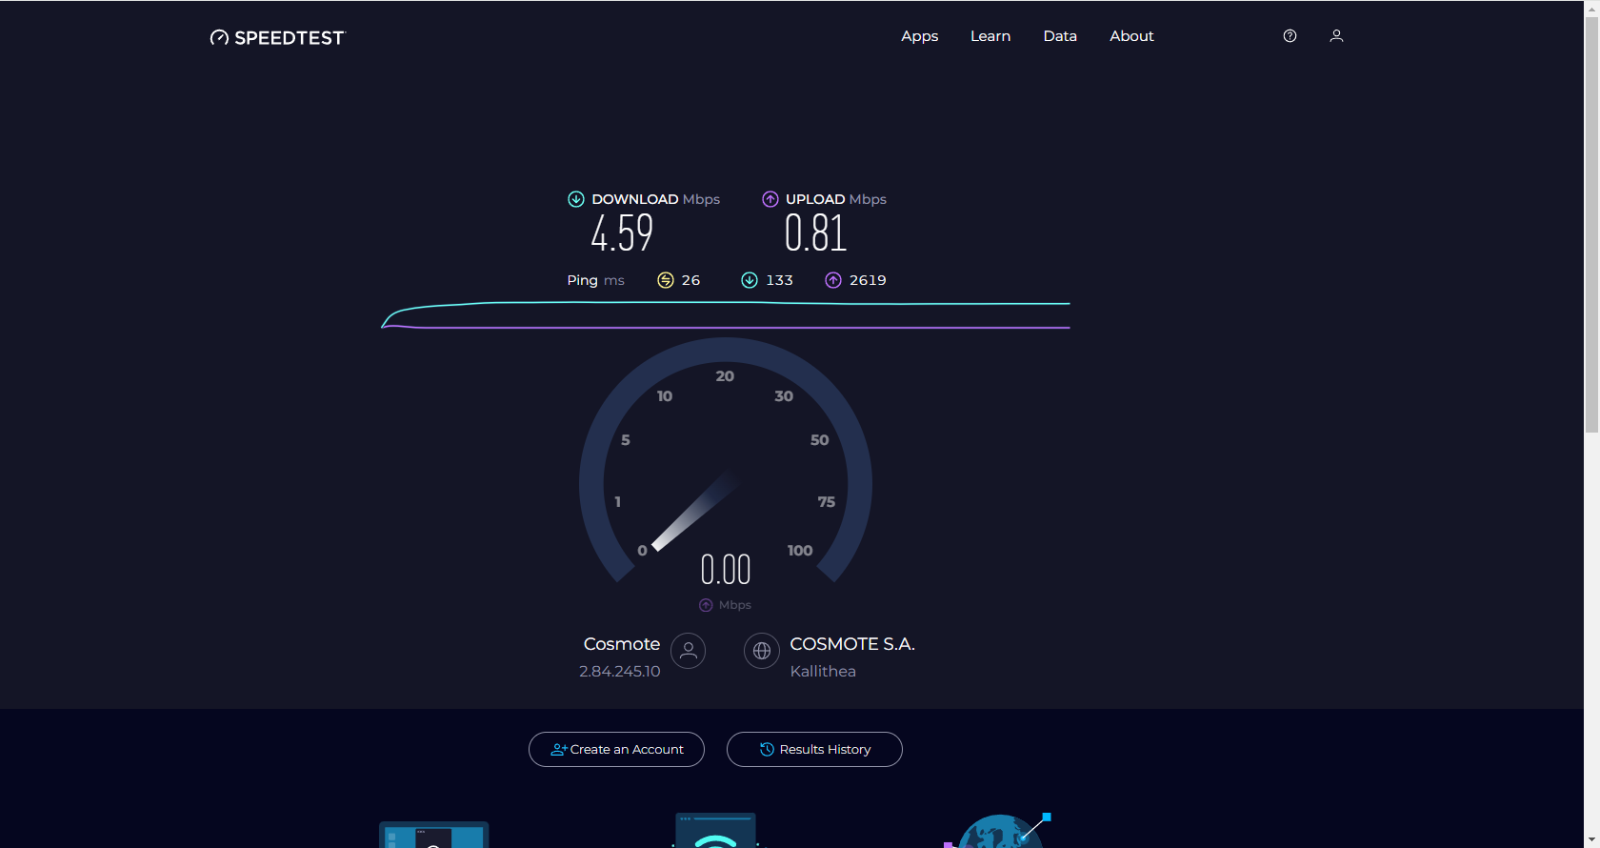This screenshot has height=848, width=1600.
Task: Click the globe illustration thumbnail
Action: coord(998,831)
